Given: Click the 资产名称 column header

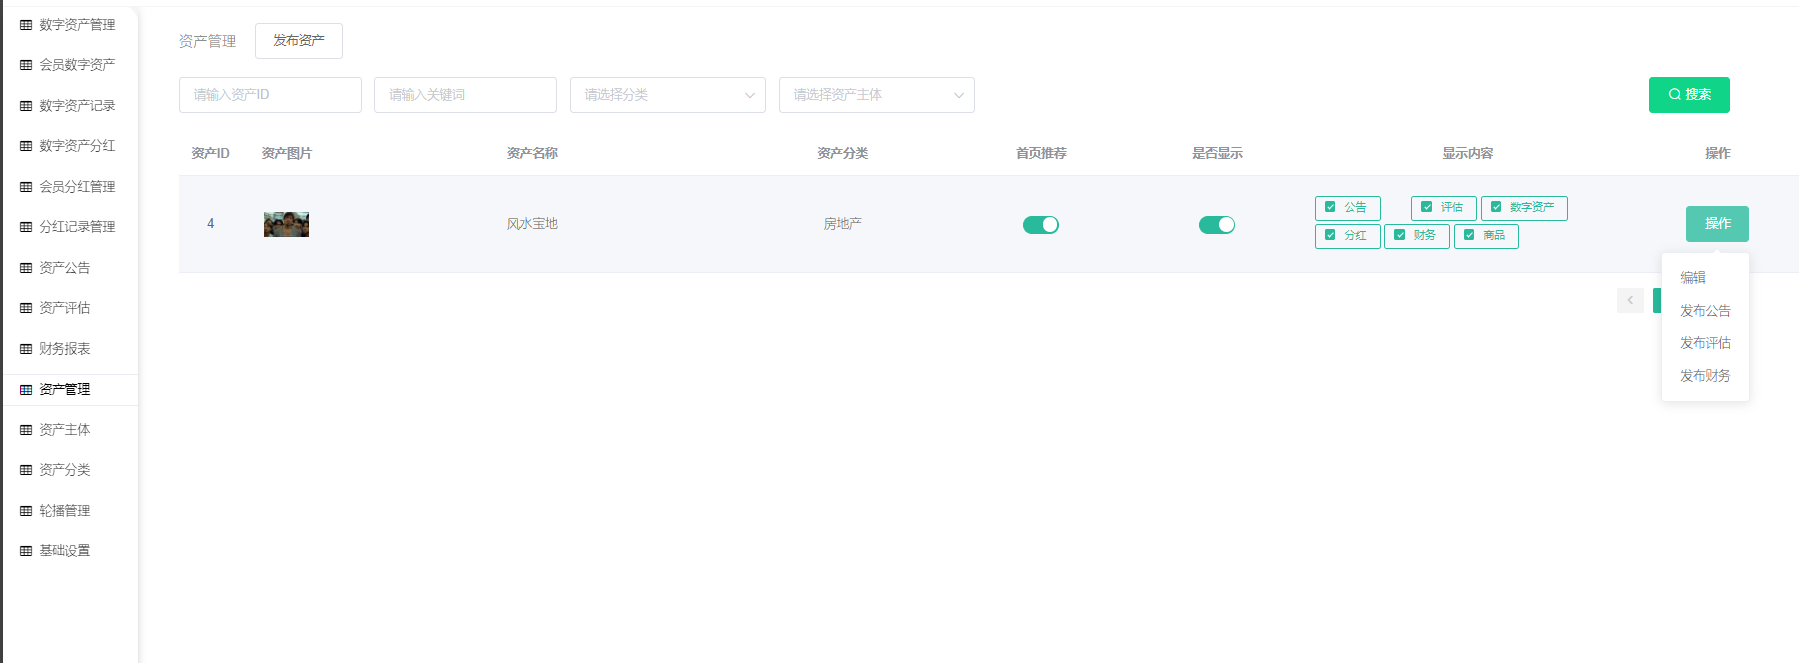Looking at the screenshot, I should 532,153.
